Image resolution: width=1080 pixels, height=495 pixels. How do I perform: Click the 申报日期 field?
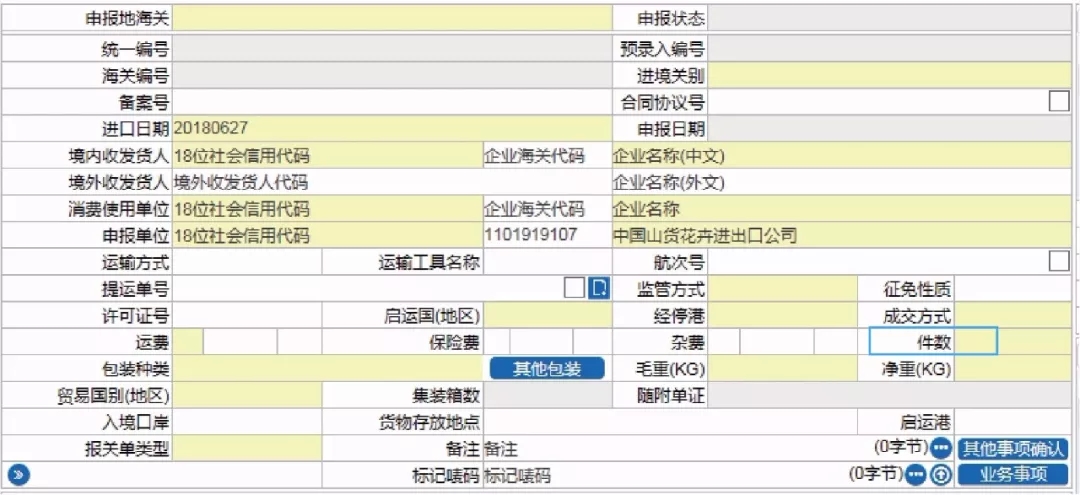pyautogui.click(x=891, y=128)
